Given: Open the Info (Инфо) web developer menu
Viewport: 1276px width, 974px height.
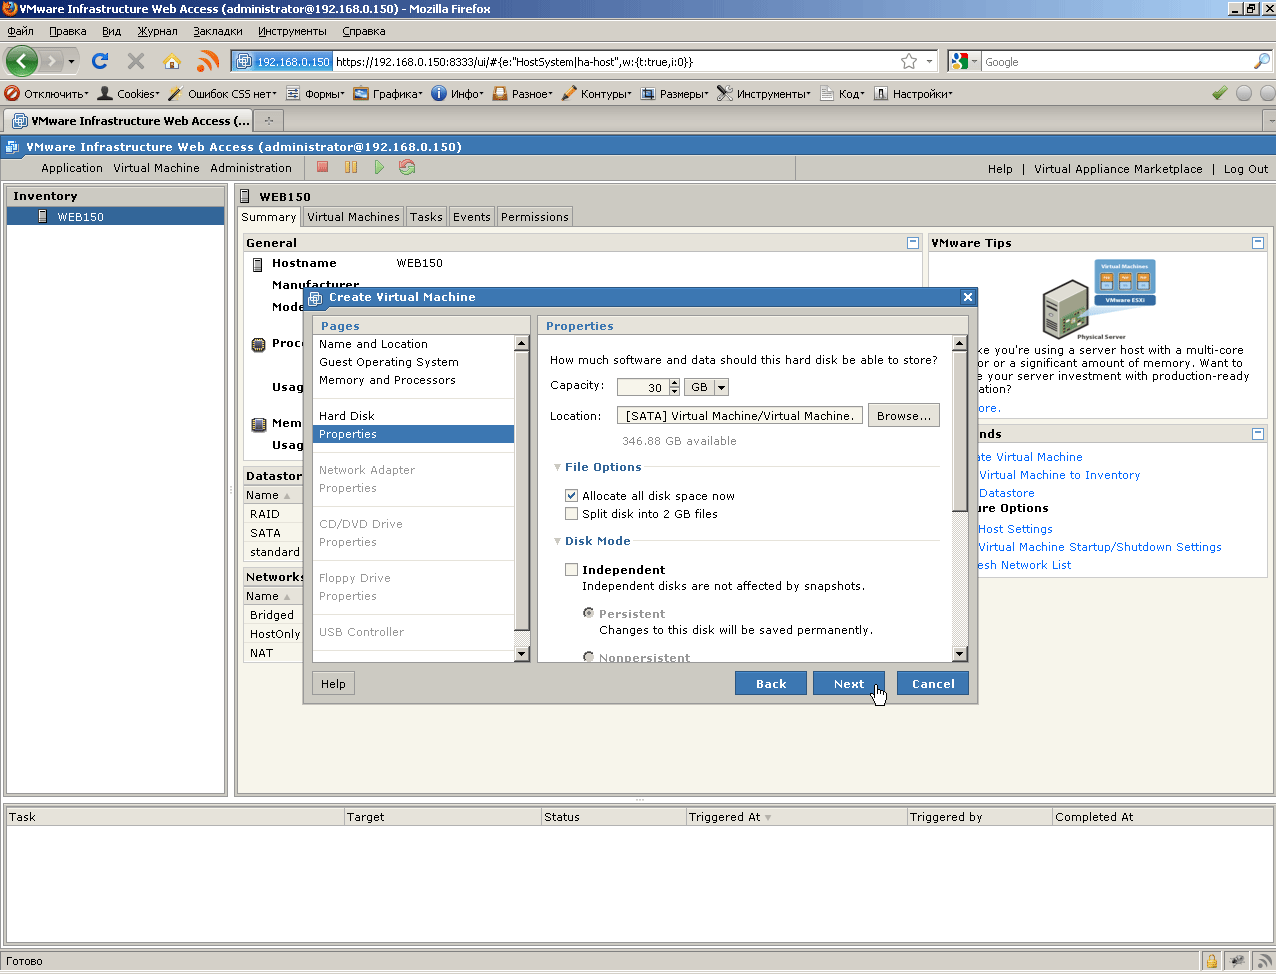Looking at the screenshot, I should 458,93.
